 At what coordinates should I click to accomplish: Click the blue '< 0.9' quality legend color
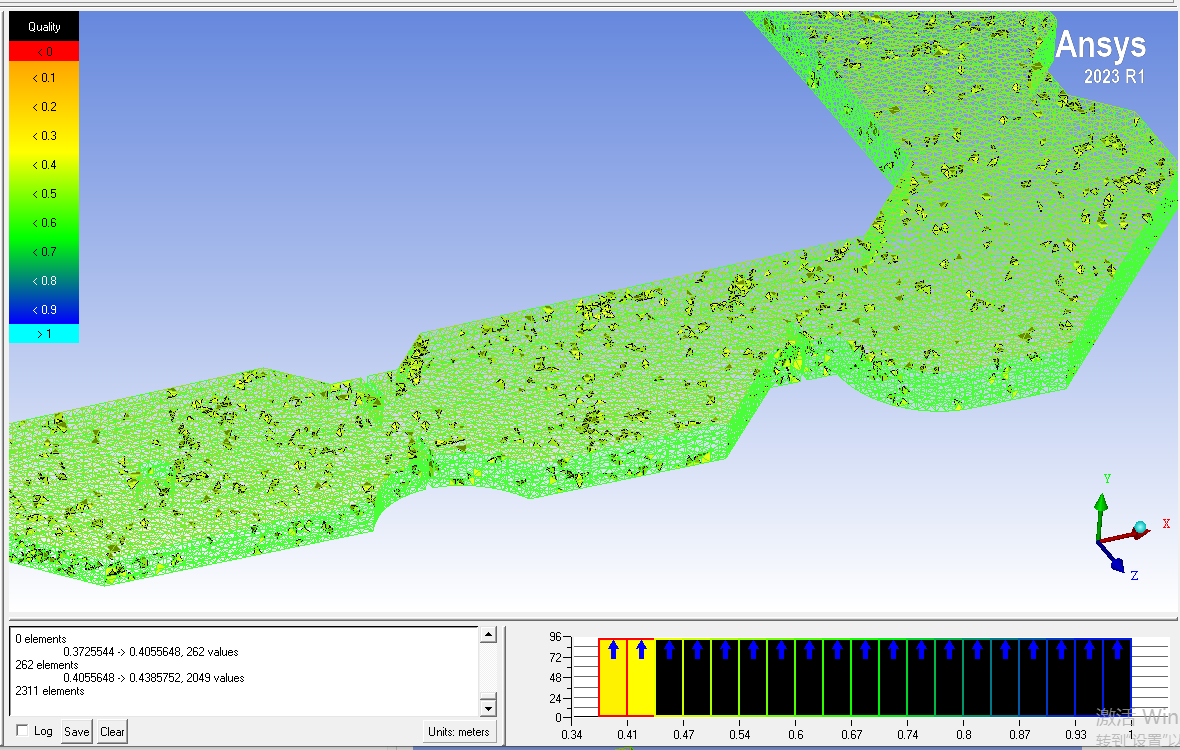click(x=44, y=309)
